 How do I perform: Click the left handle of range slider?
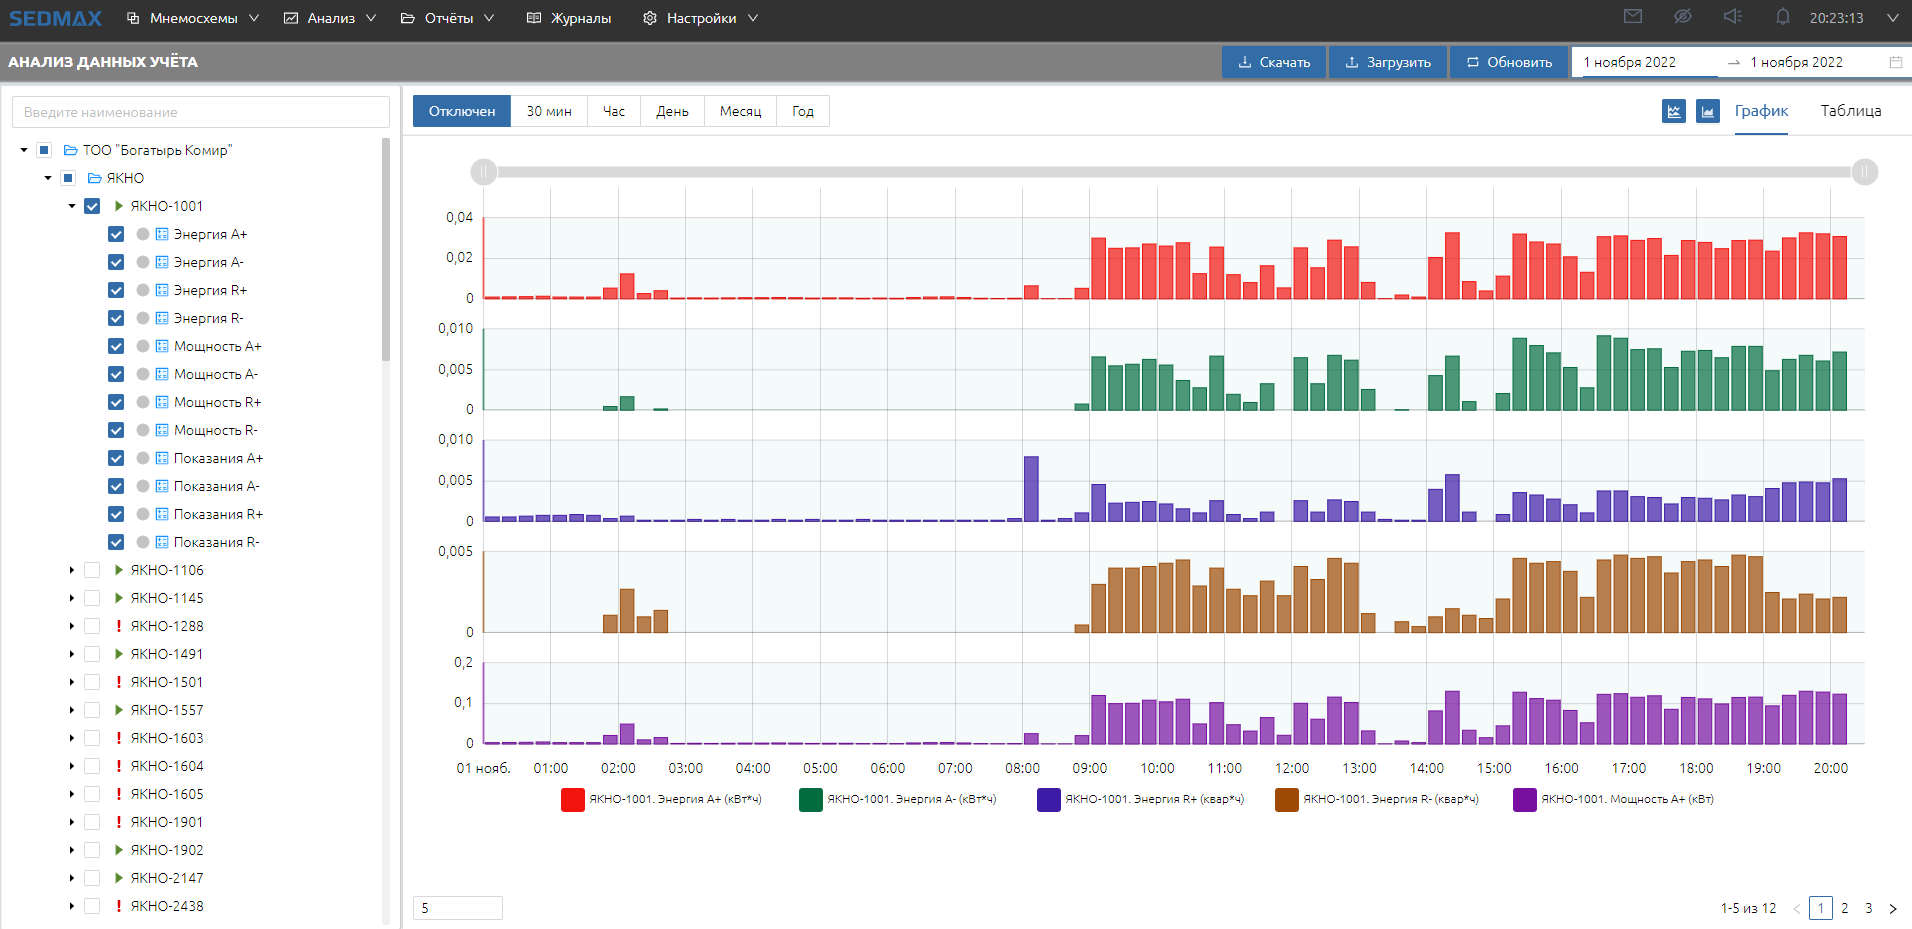(x=484, y=172)
